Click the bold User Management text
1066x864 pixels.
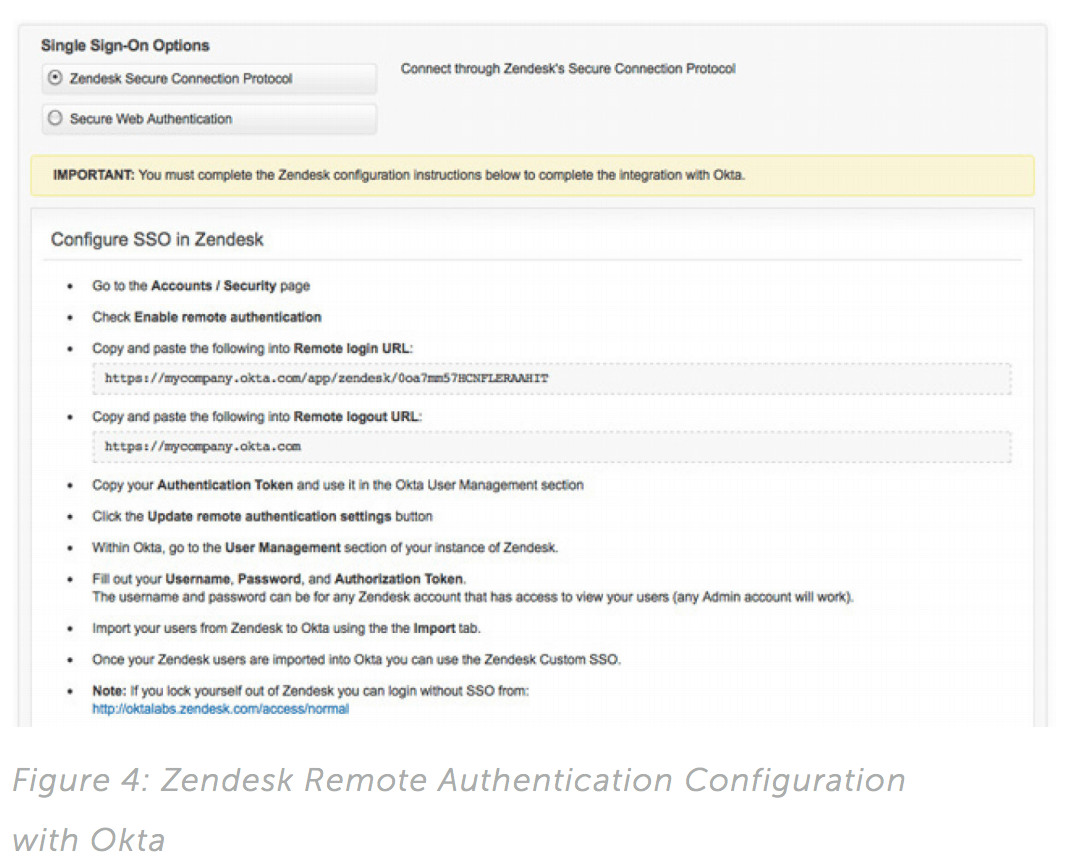pos(283,548)
